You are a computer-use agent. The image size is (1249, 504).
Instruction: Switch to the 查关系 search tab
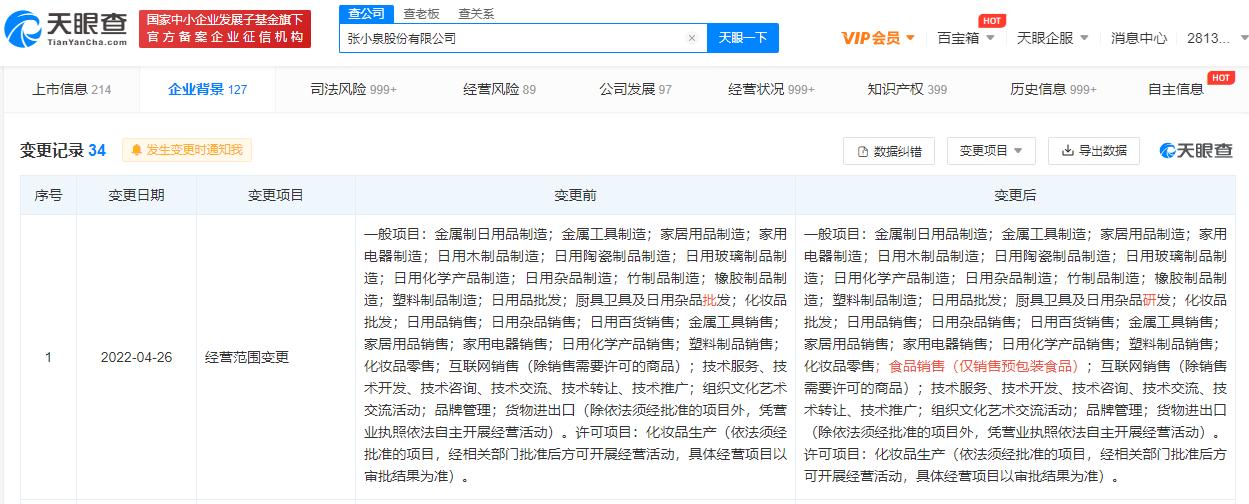[x=475, y=14]
